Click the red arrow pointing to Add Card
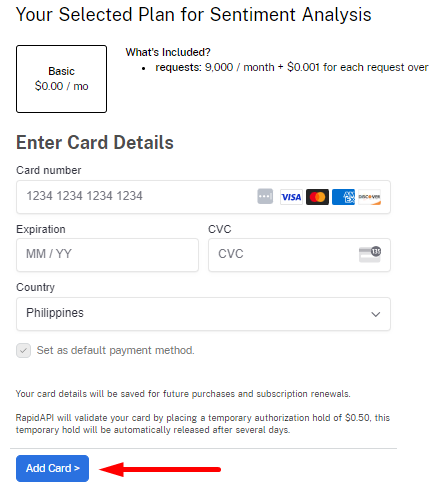Screen dimensions: 439x490 tap(160, 469)
